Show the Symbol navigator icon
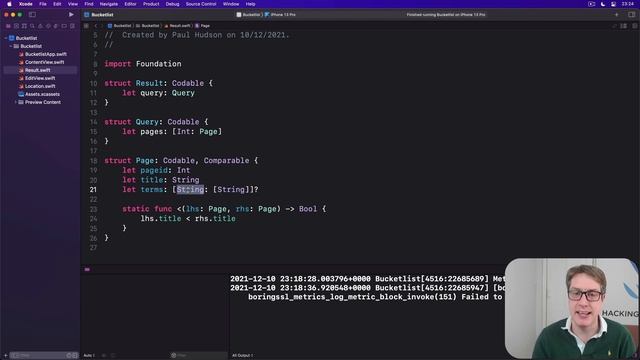Screen dimensions: 640x360 (x=24, y=26)
